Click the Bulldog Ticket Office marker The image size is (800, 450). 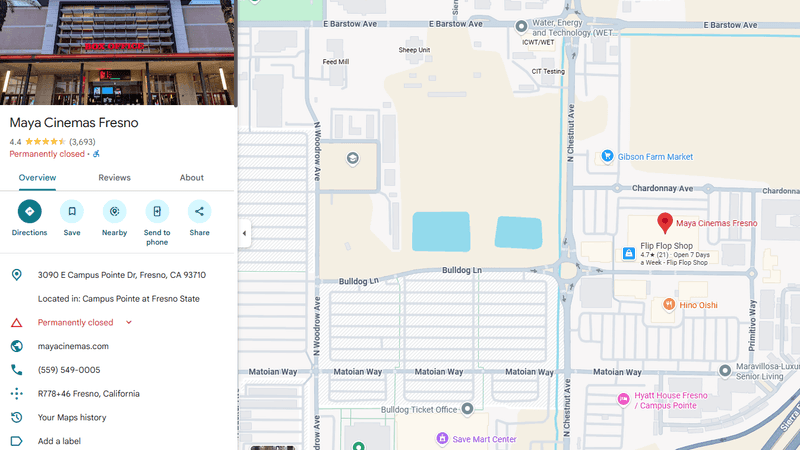(x=467, y=409)
